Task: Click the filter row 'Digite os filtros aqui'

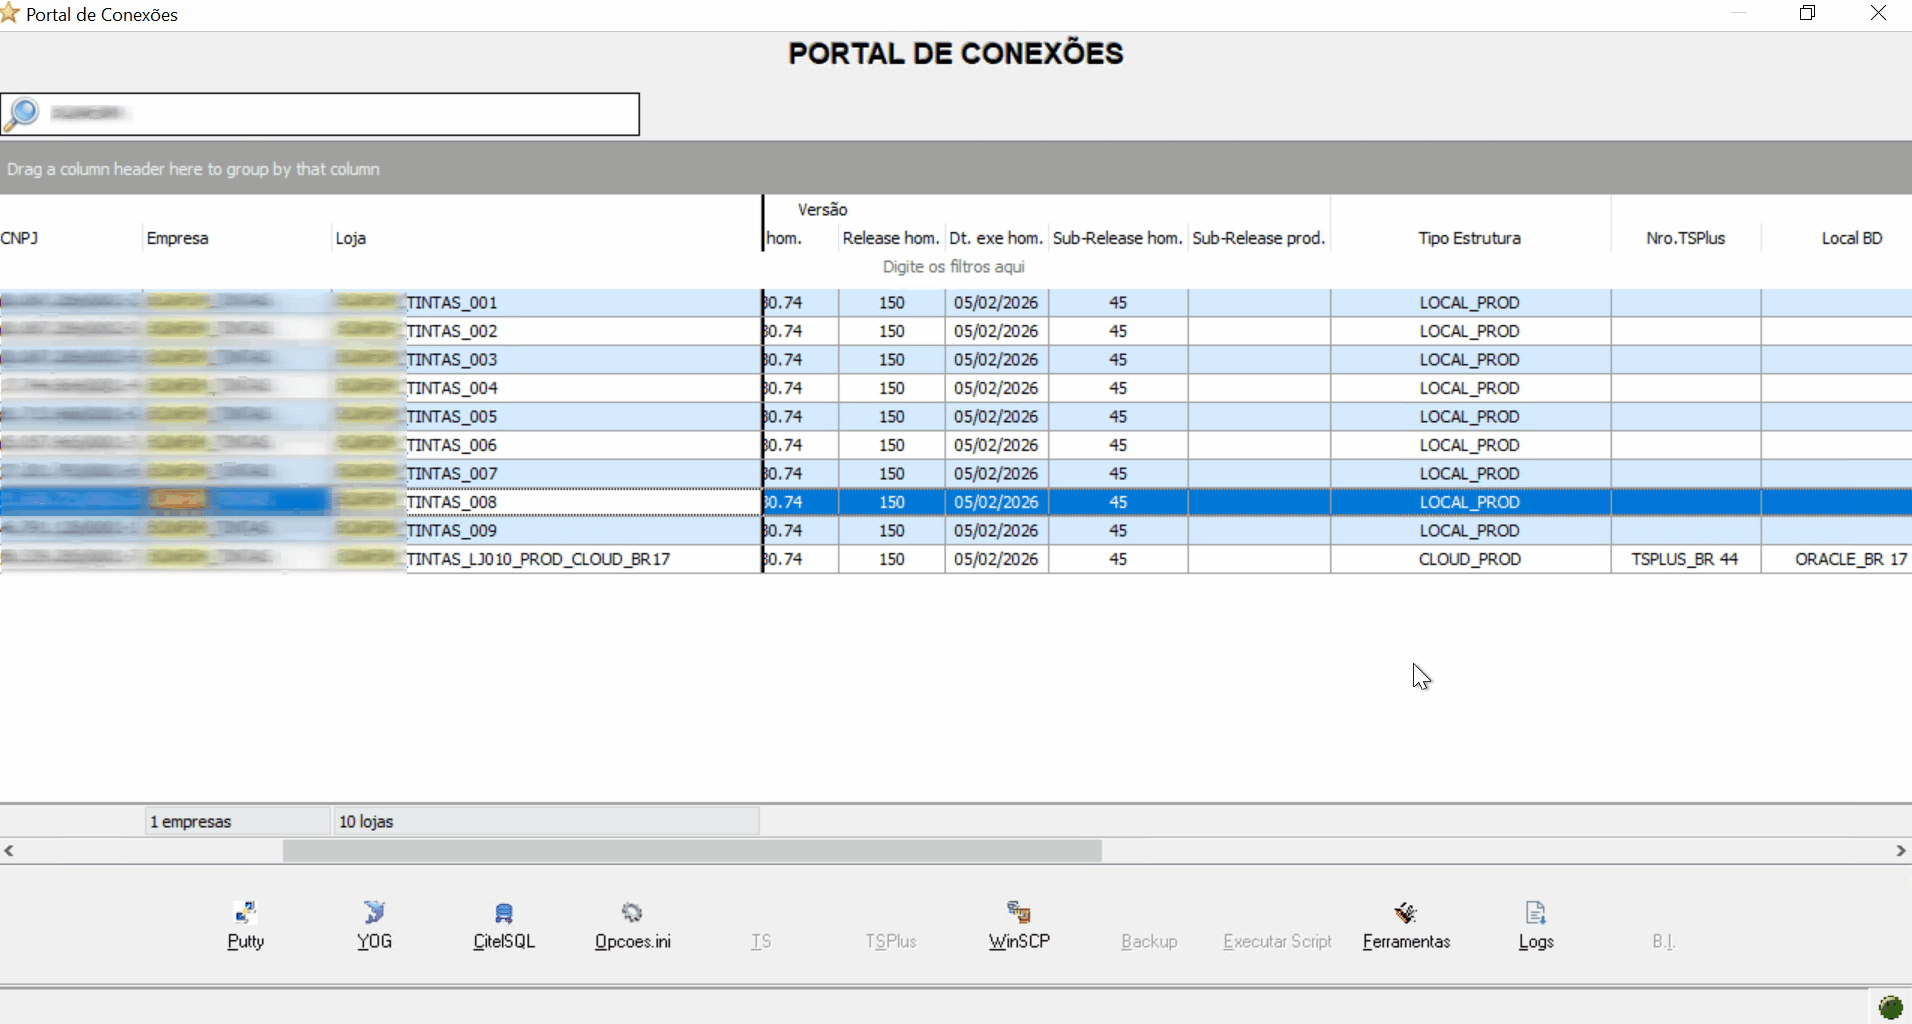Action: tap(954, 267)
